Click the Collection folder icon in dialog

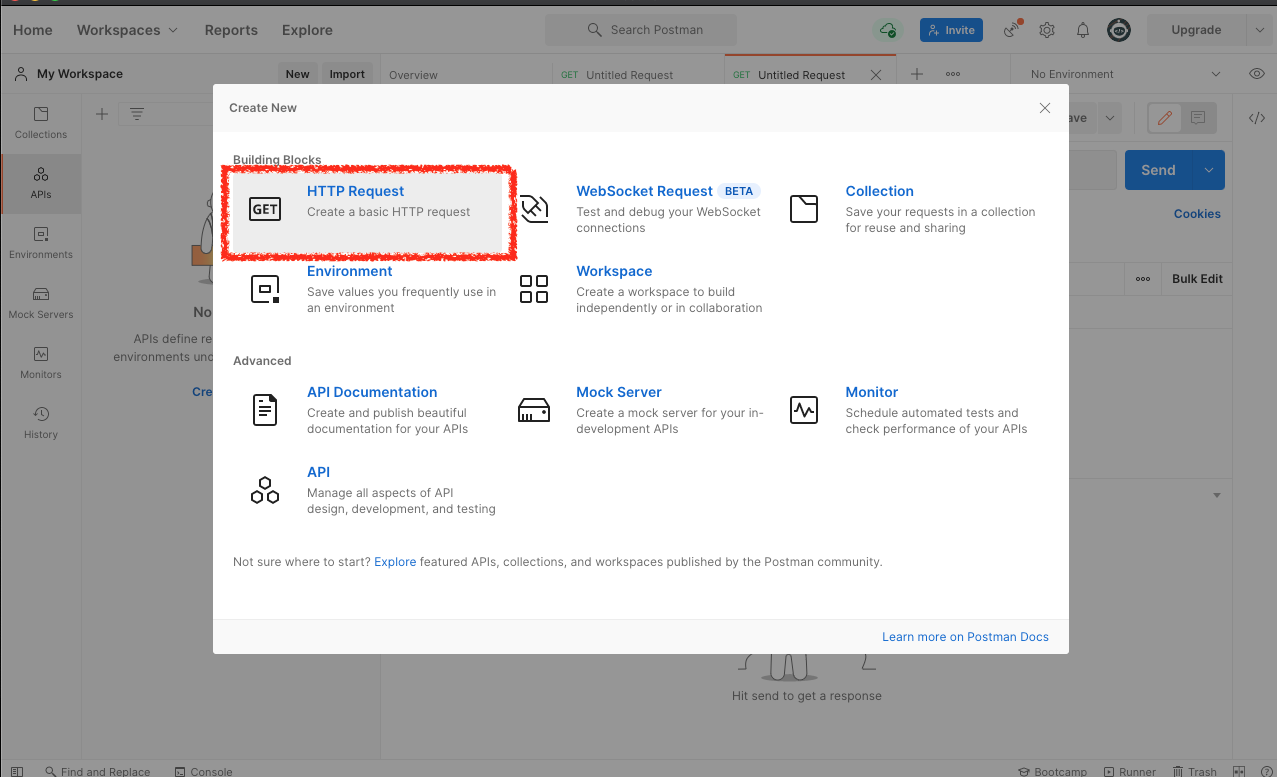click(804, 208)
